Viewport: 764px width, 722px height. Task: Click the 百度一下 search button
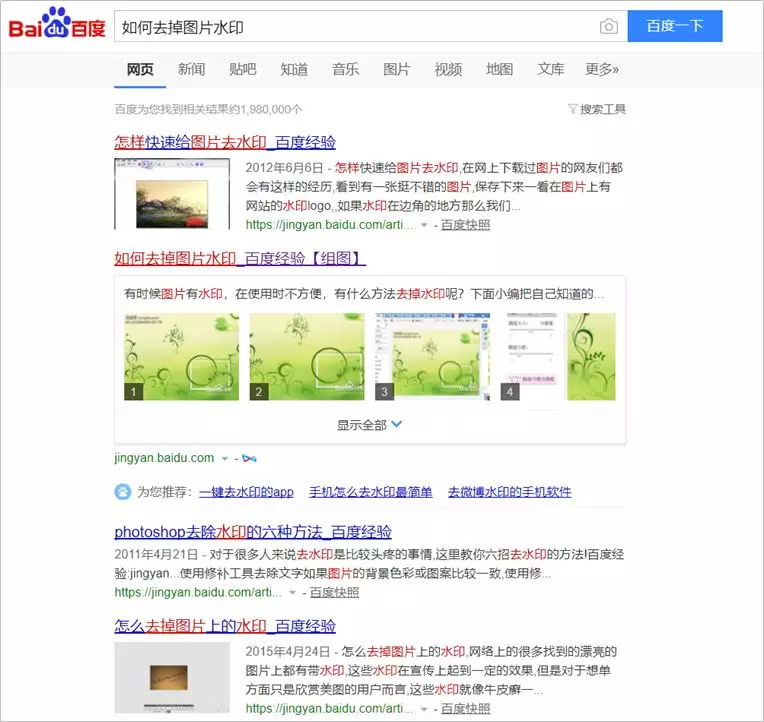[675, 26]
